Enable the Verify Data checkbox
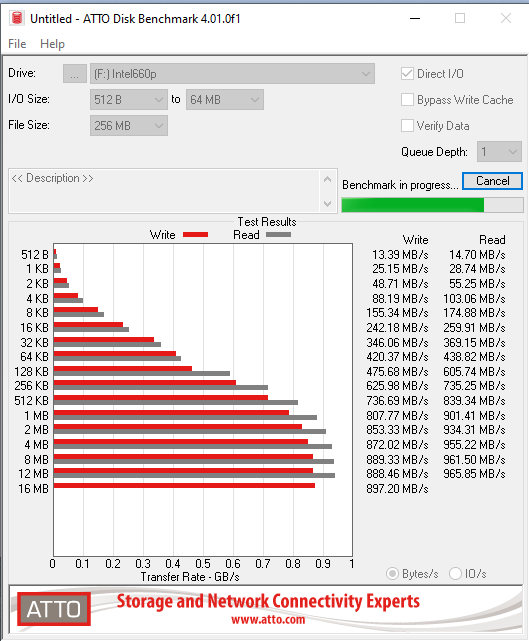This screenshot has height=641, width=529. 408,126
